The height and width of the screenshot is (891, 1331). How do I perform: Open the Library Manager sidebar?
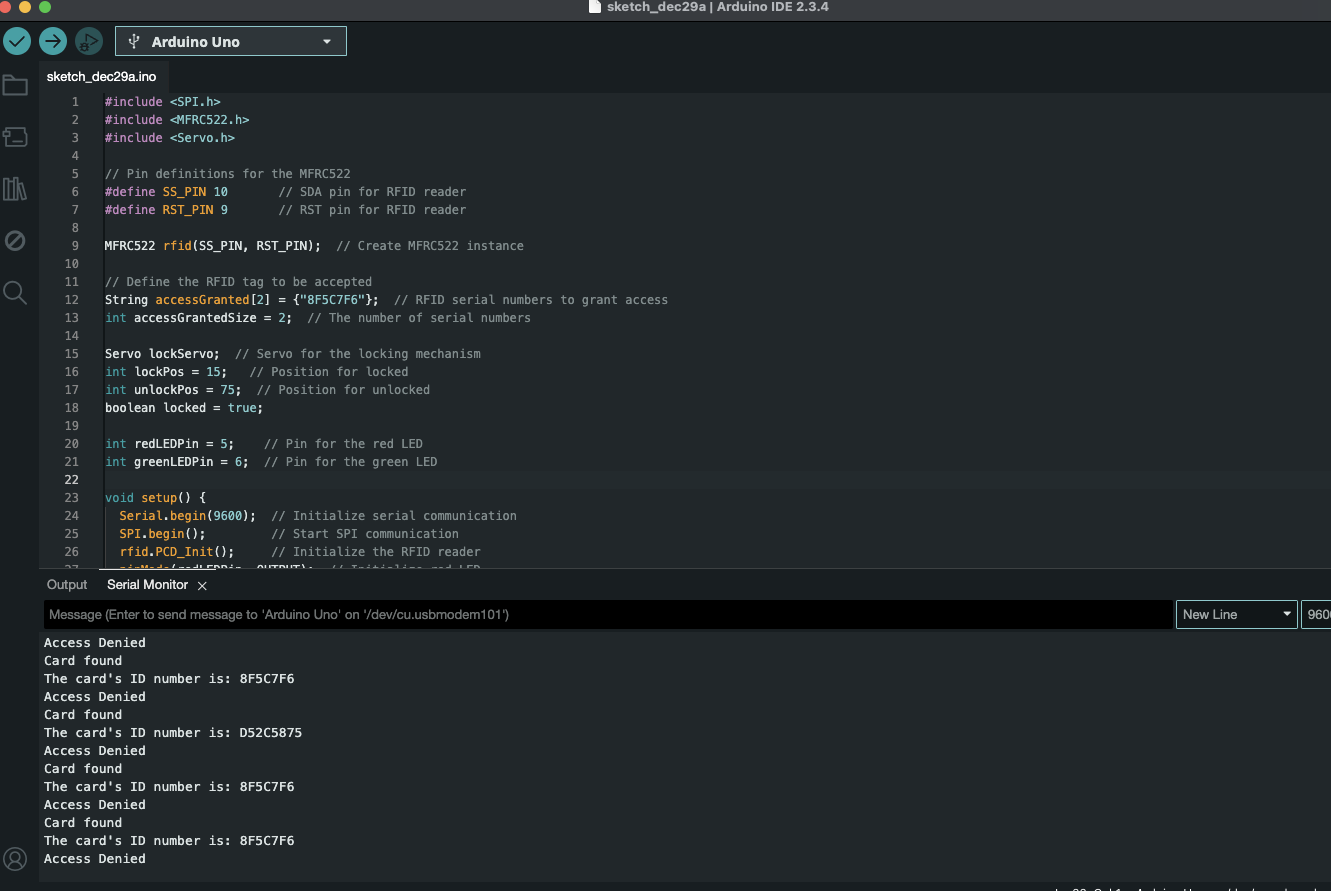pyautogui.click(x=15, y=189)
